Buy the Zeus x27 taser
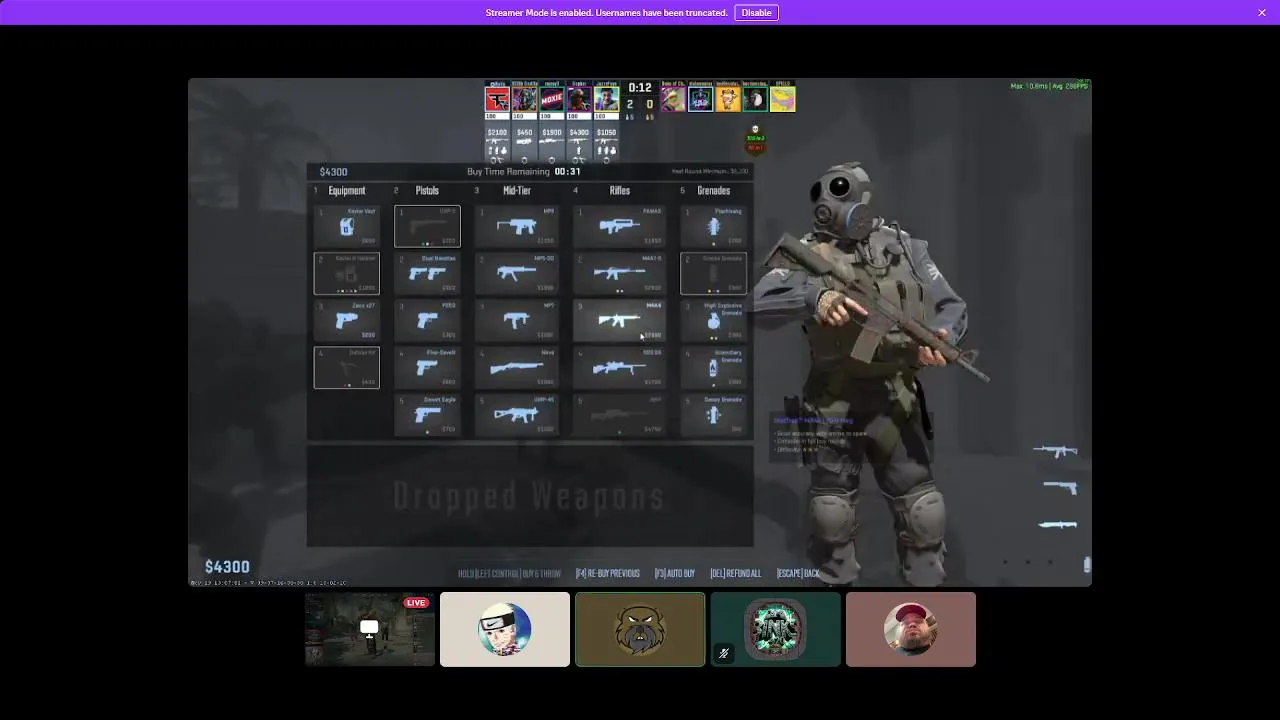Viewport: 1280px width, 720px height. point(346,320)
